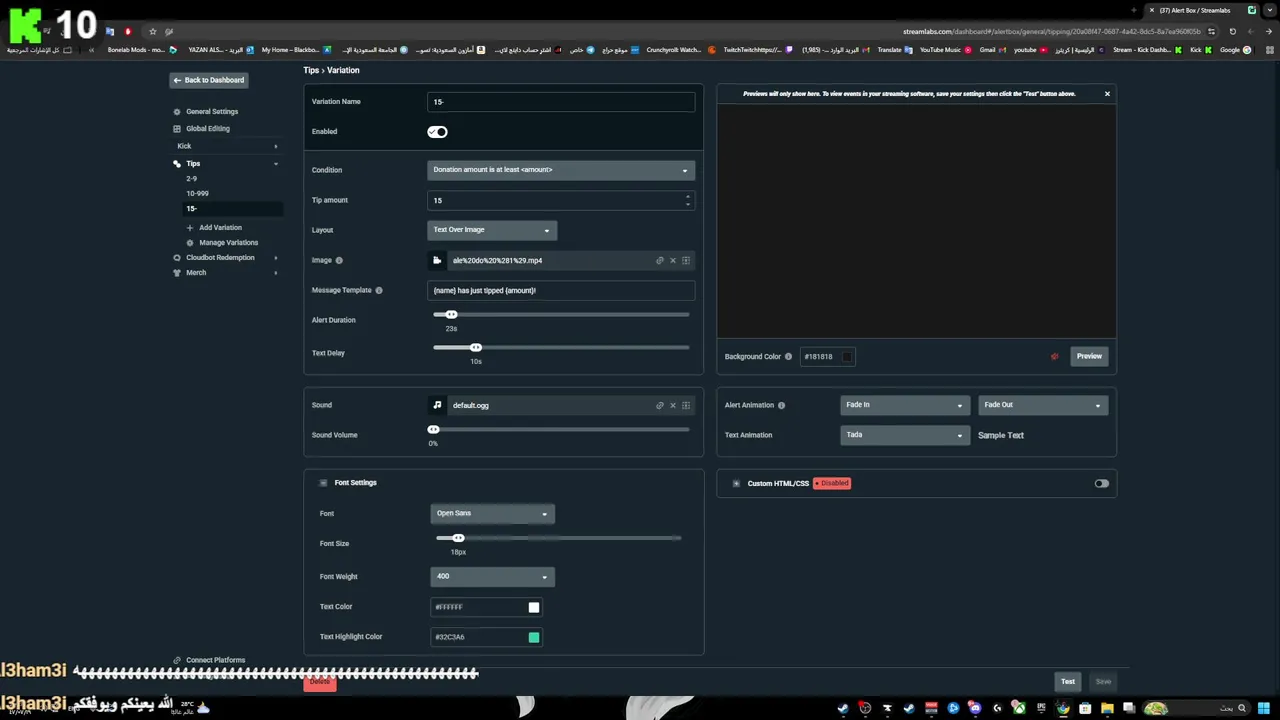1280x720 pixels.
Task: Expand the Cloudbot Redemption section
Action: point(276,258)
